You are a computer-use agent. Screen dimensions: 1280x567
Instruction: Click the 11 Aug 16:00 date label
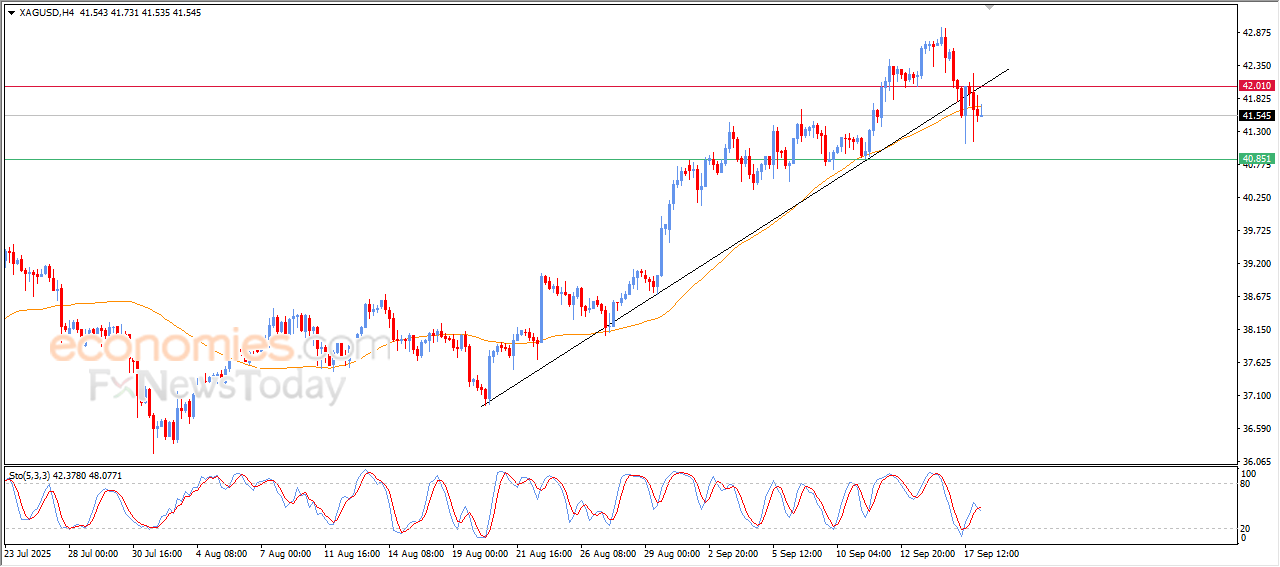pos(351,553)
